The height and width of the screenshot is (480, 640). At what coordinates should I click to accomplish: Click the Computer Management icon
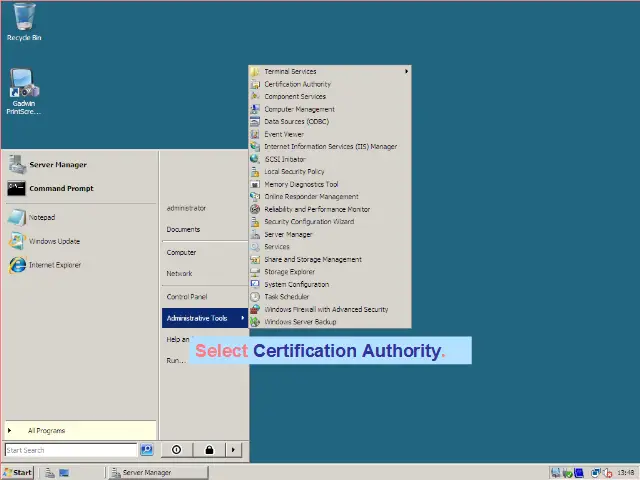click(255, 109)
